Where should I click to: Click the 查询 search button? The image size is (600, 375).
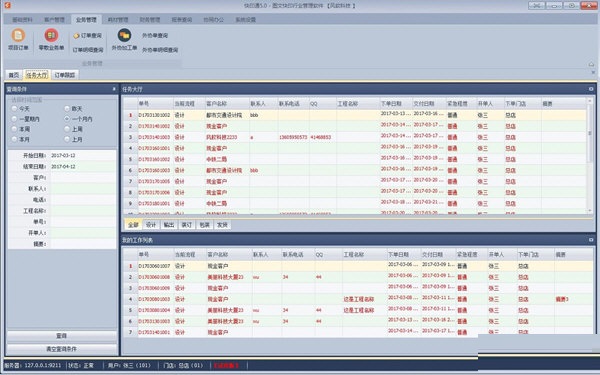[x=62, y=336]
